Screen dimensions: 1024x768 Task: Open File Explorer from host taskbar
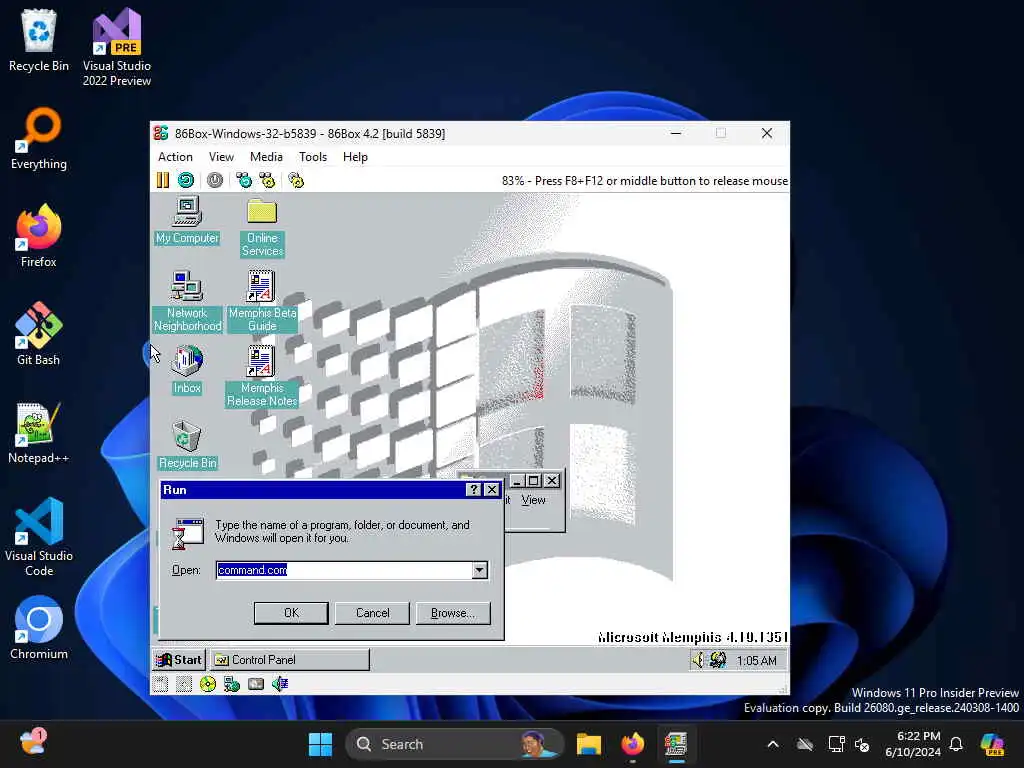tap(588, 744)
